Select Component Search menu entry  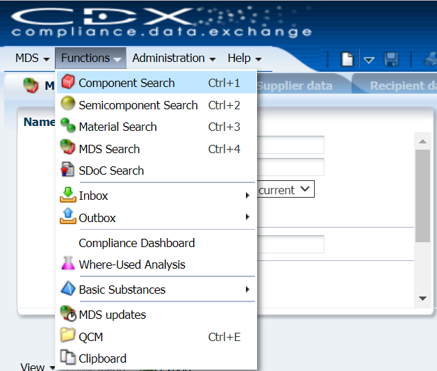(157, 82)
